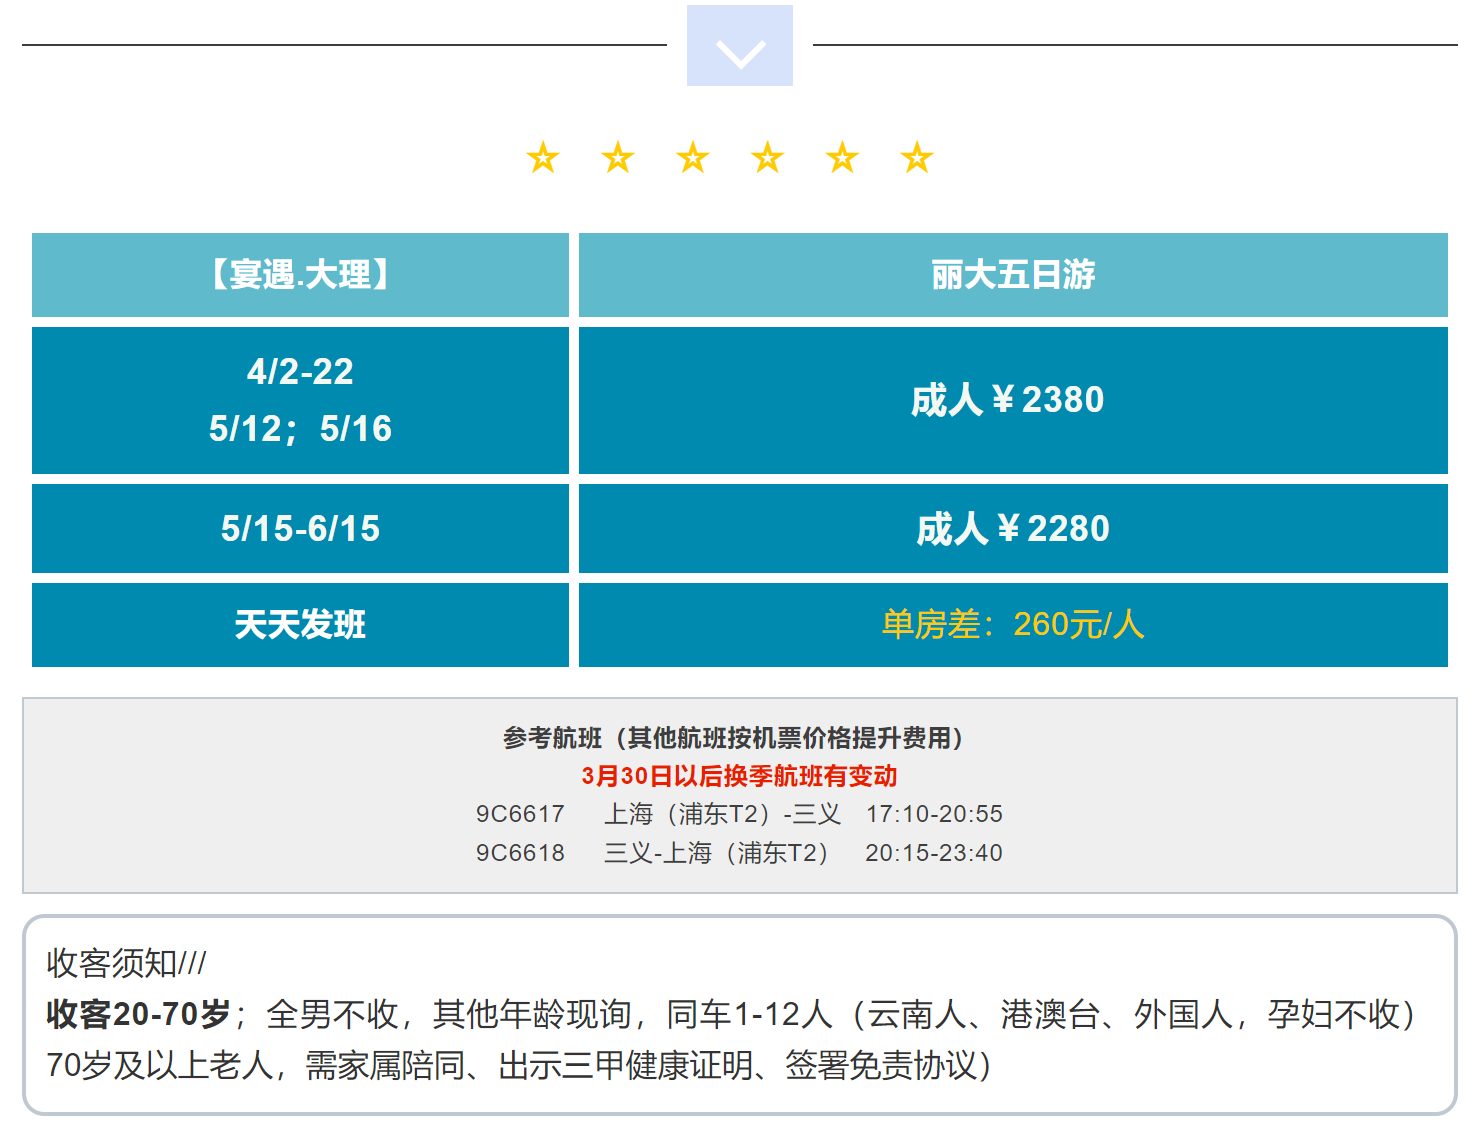Click the bold 收客20-70岁 text
The height and width of the screenshot is (1125, 1477).
pyautogui.click(x=138, y=1014)
